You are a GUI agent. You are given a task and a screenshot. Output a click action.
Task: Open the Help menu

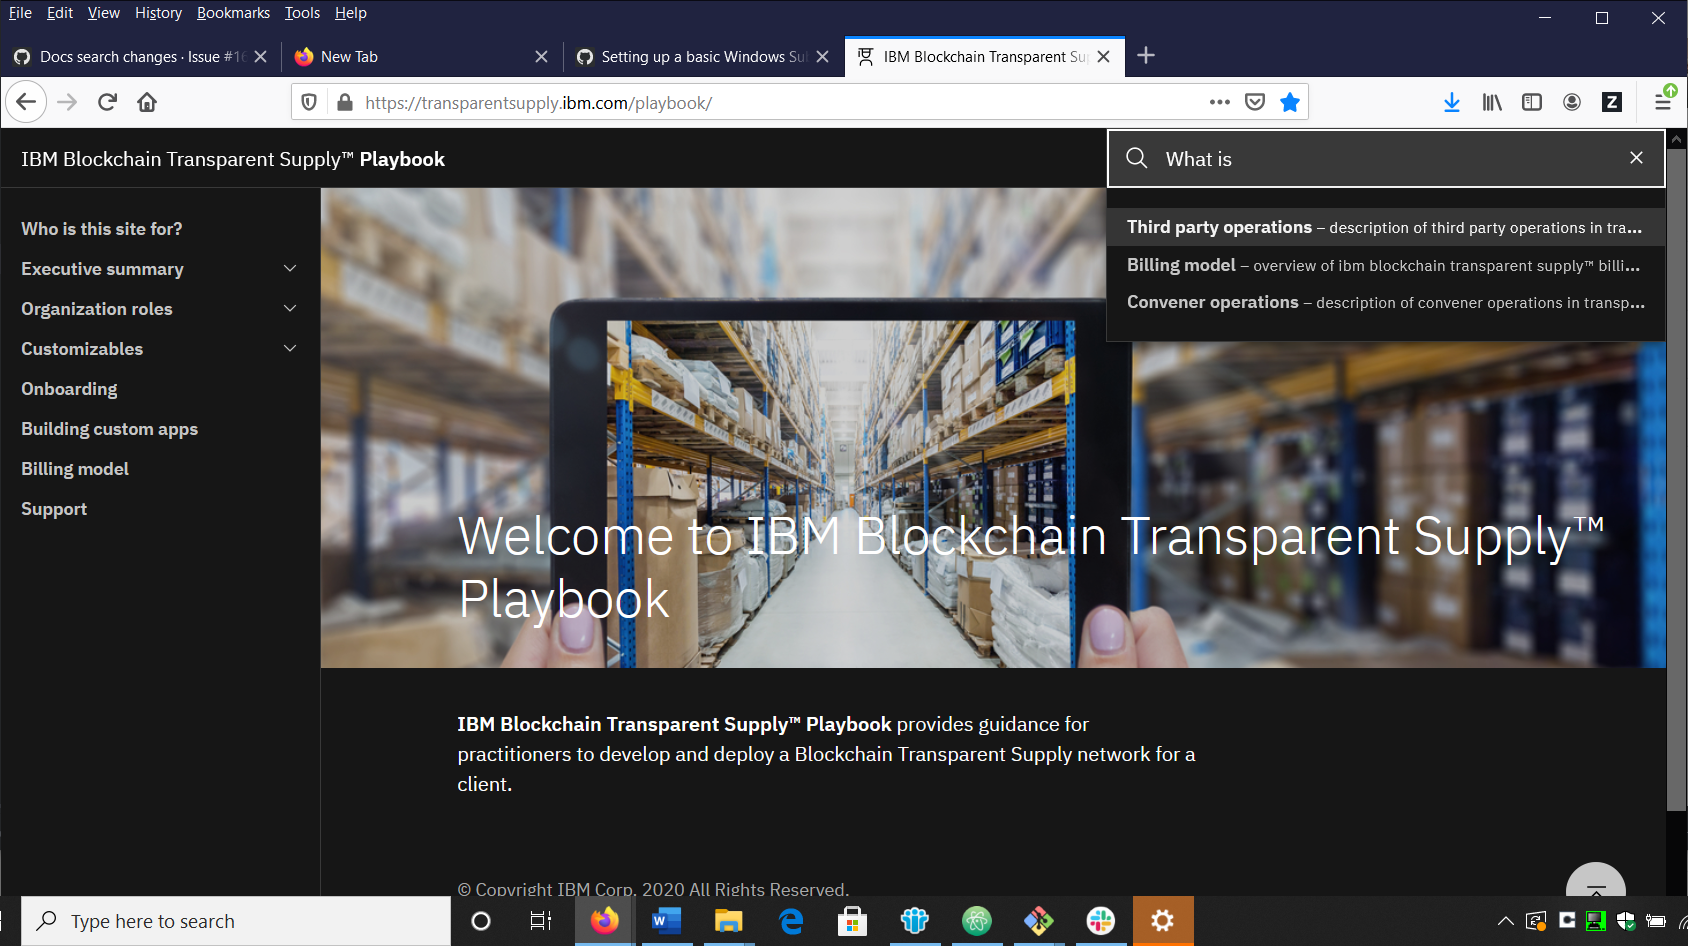coord(351,13)
